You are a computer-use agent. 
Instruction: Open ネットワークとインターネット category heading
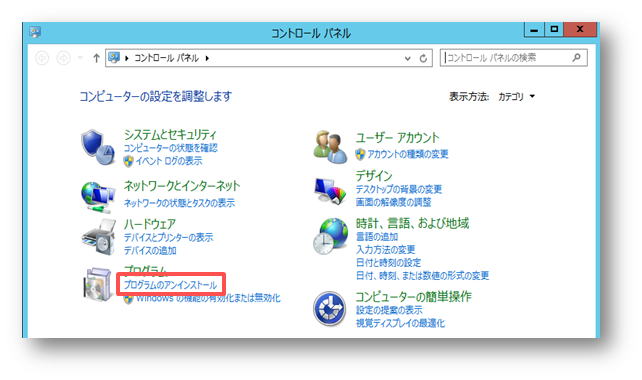[x=182, y=186]
